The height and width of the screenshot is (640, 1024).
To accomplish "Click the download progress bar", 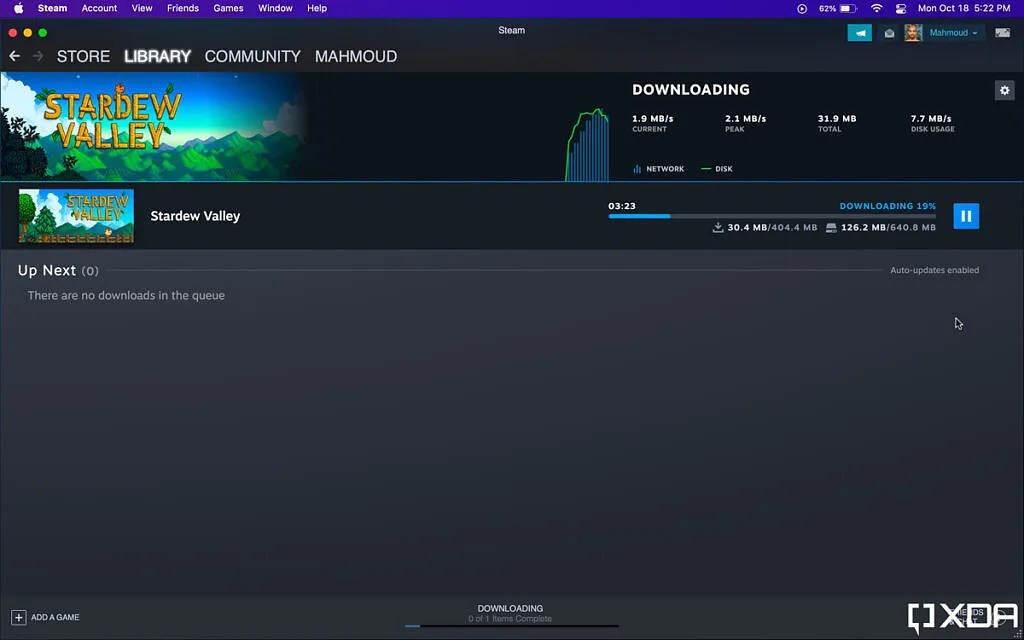I will coord(770,216).
